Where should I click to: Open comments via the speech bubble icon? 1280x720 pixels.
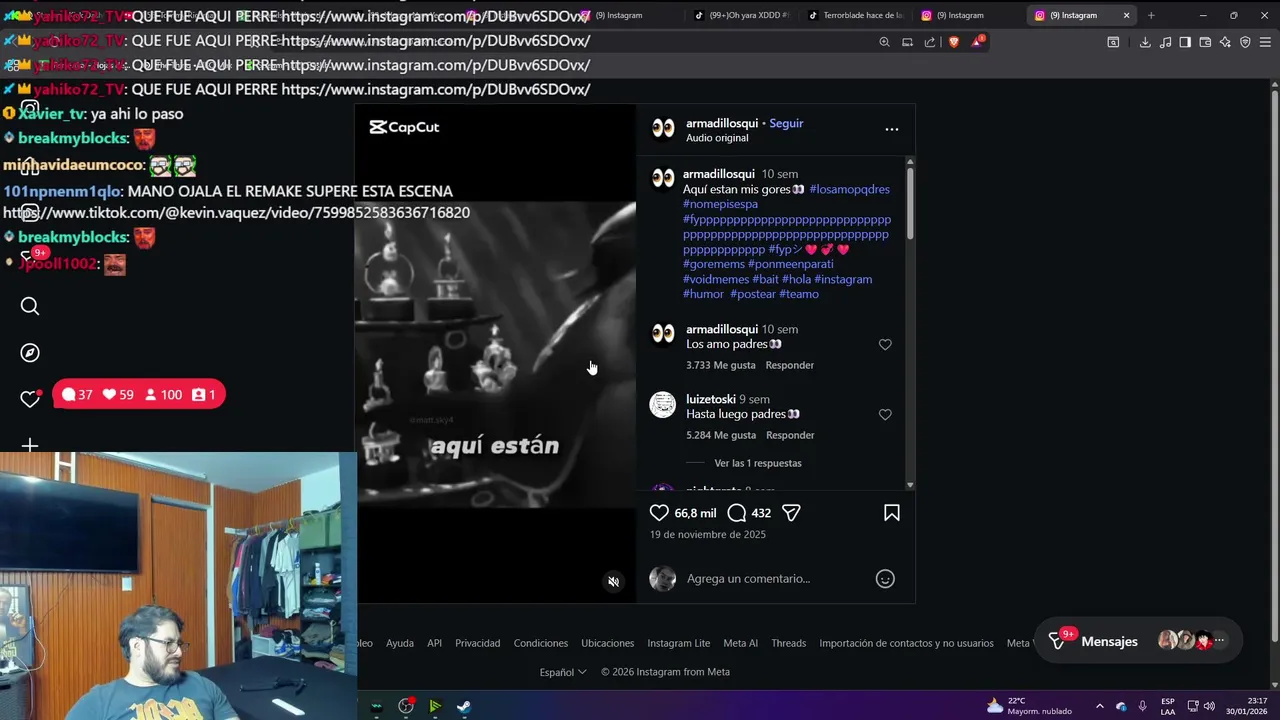pos(737,513)
